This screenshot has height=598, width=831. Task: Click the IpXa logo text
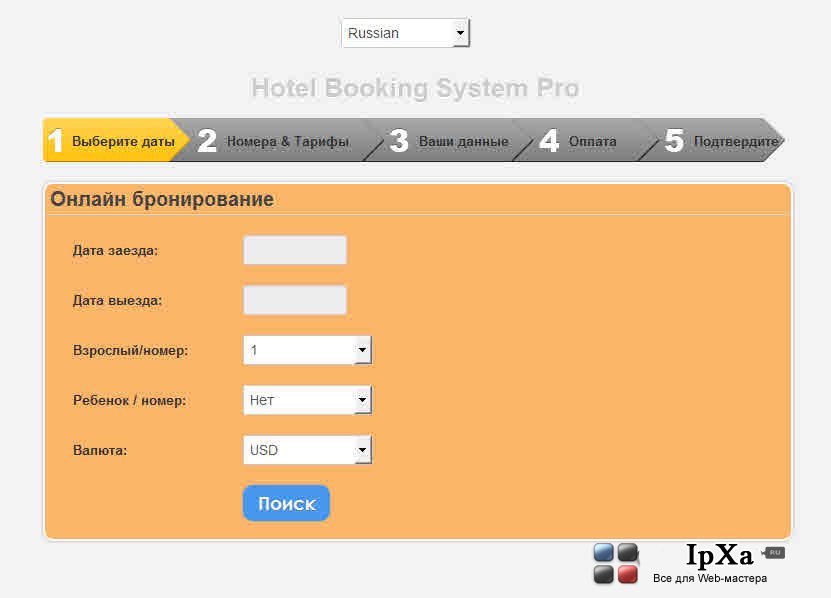[x=719, y=555]
